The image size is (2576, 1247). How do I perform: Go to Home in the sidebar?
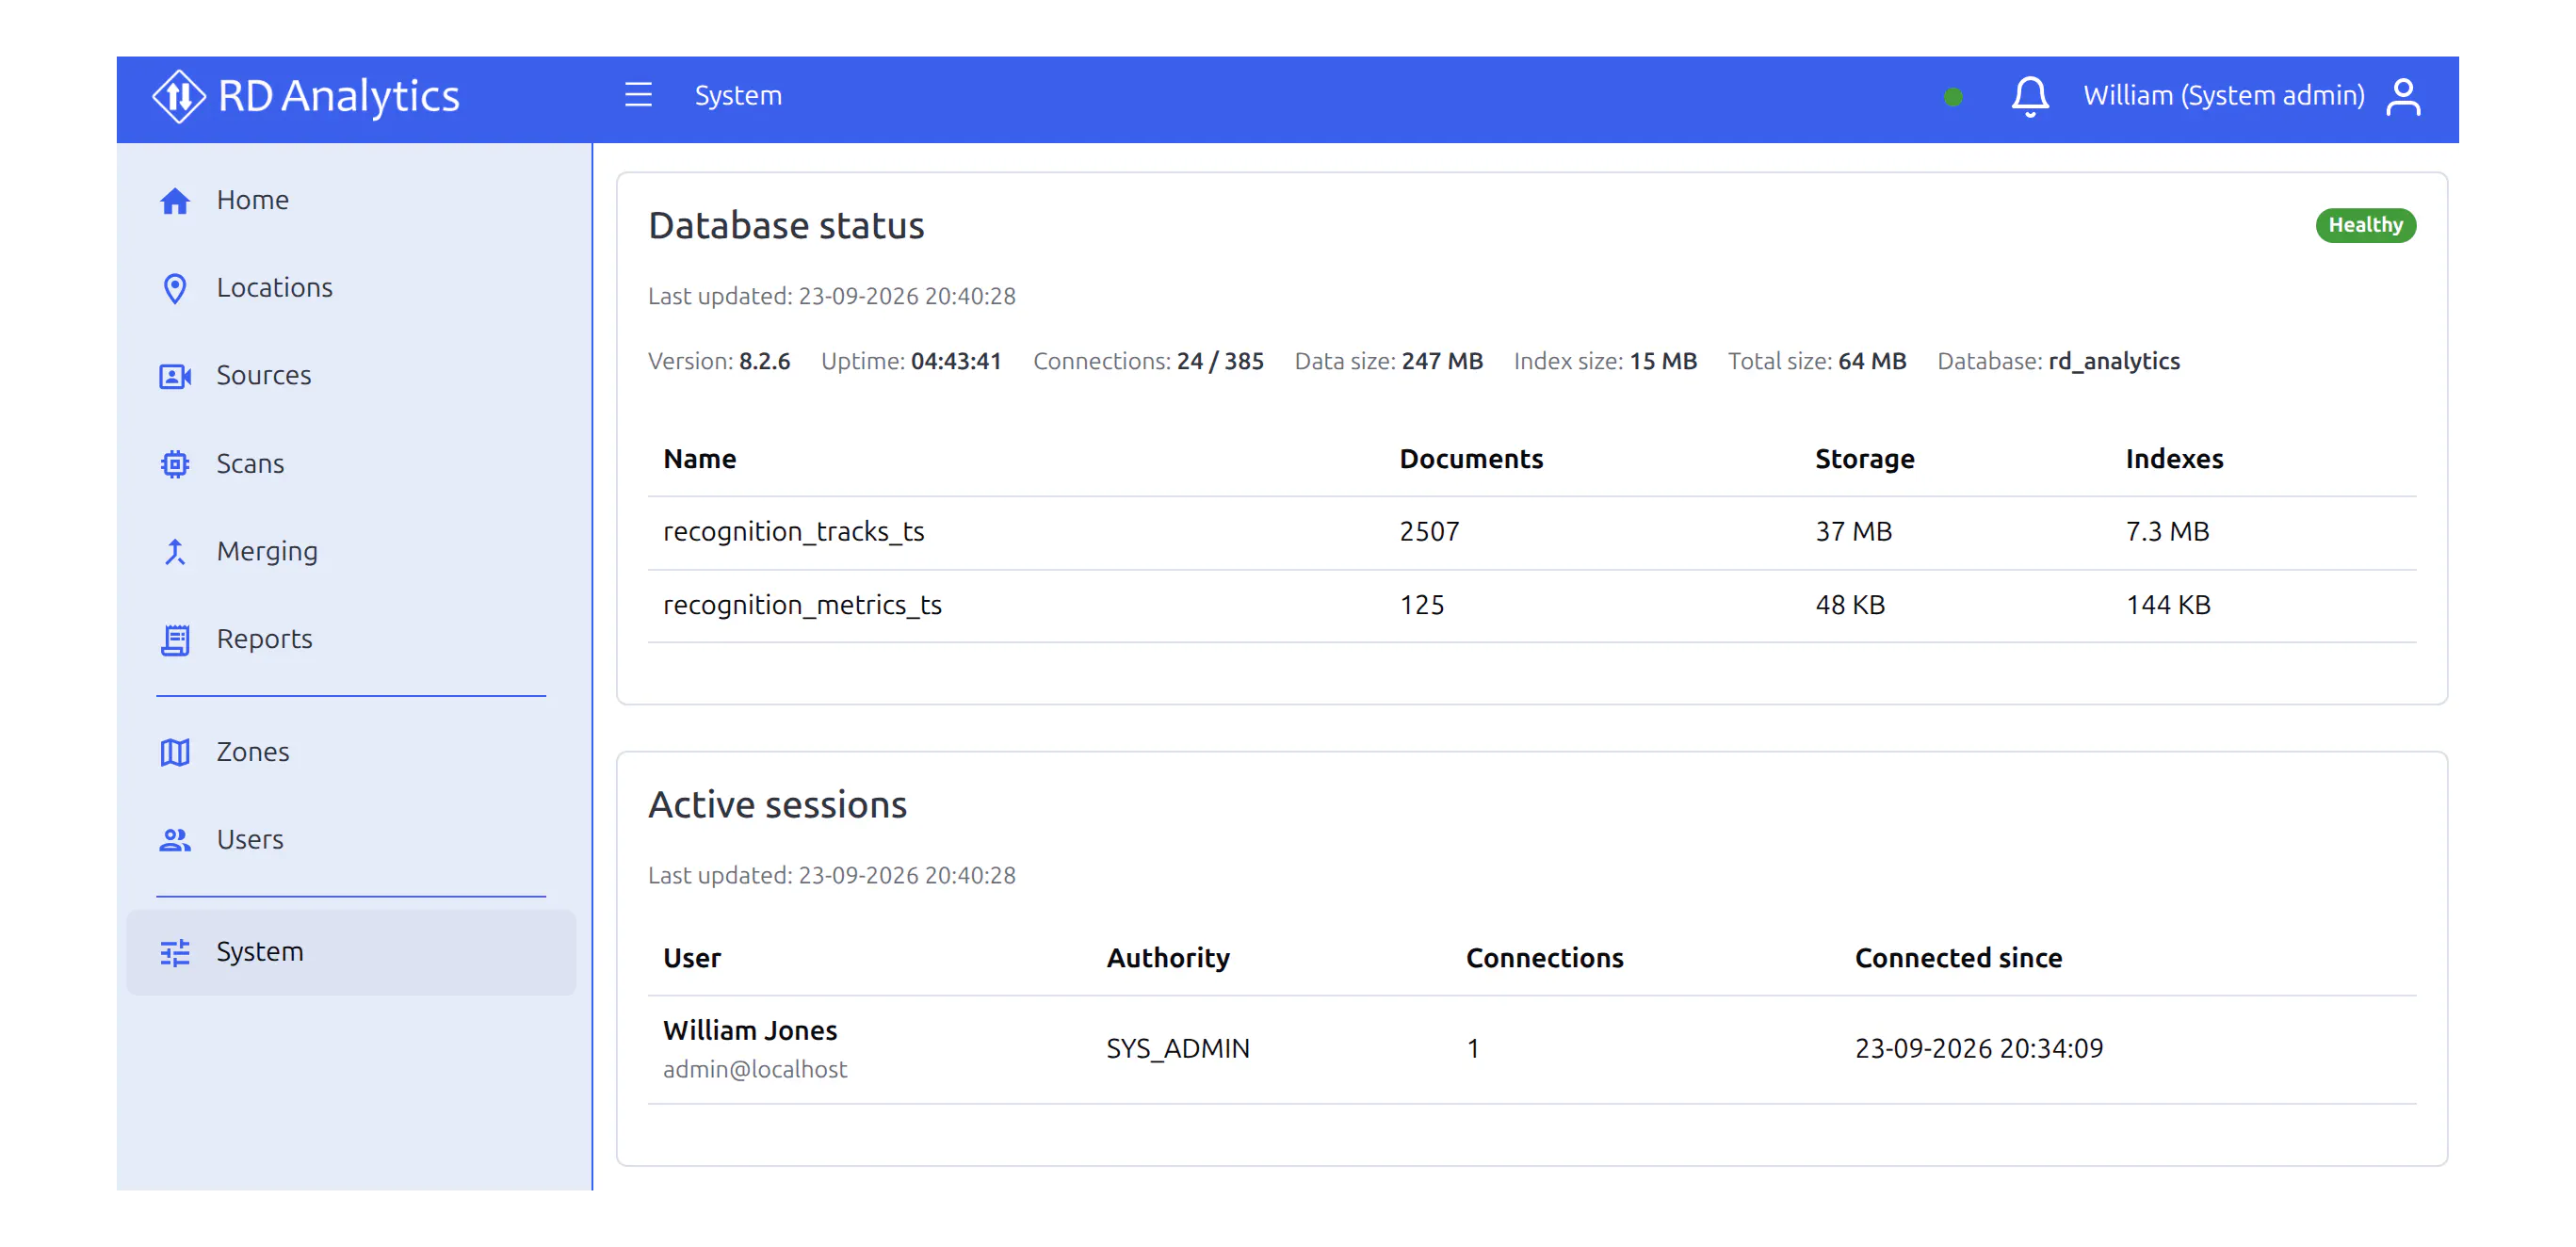point(351,200)
